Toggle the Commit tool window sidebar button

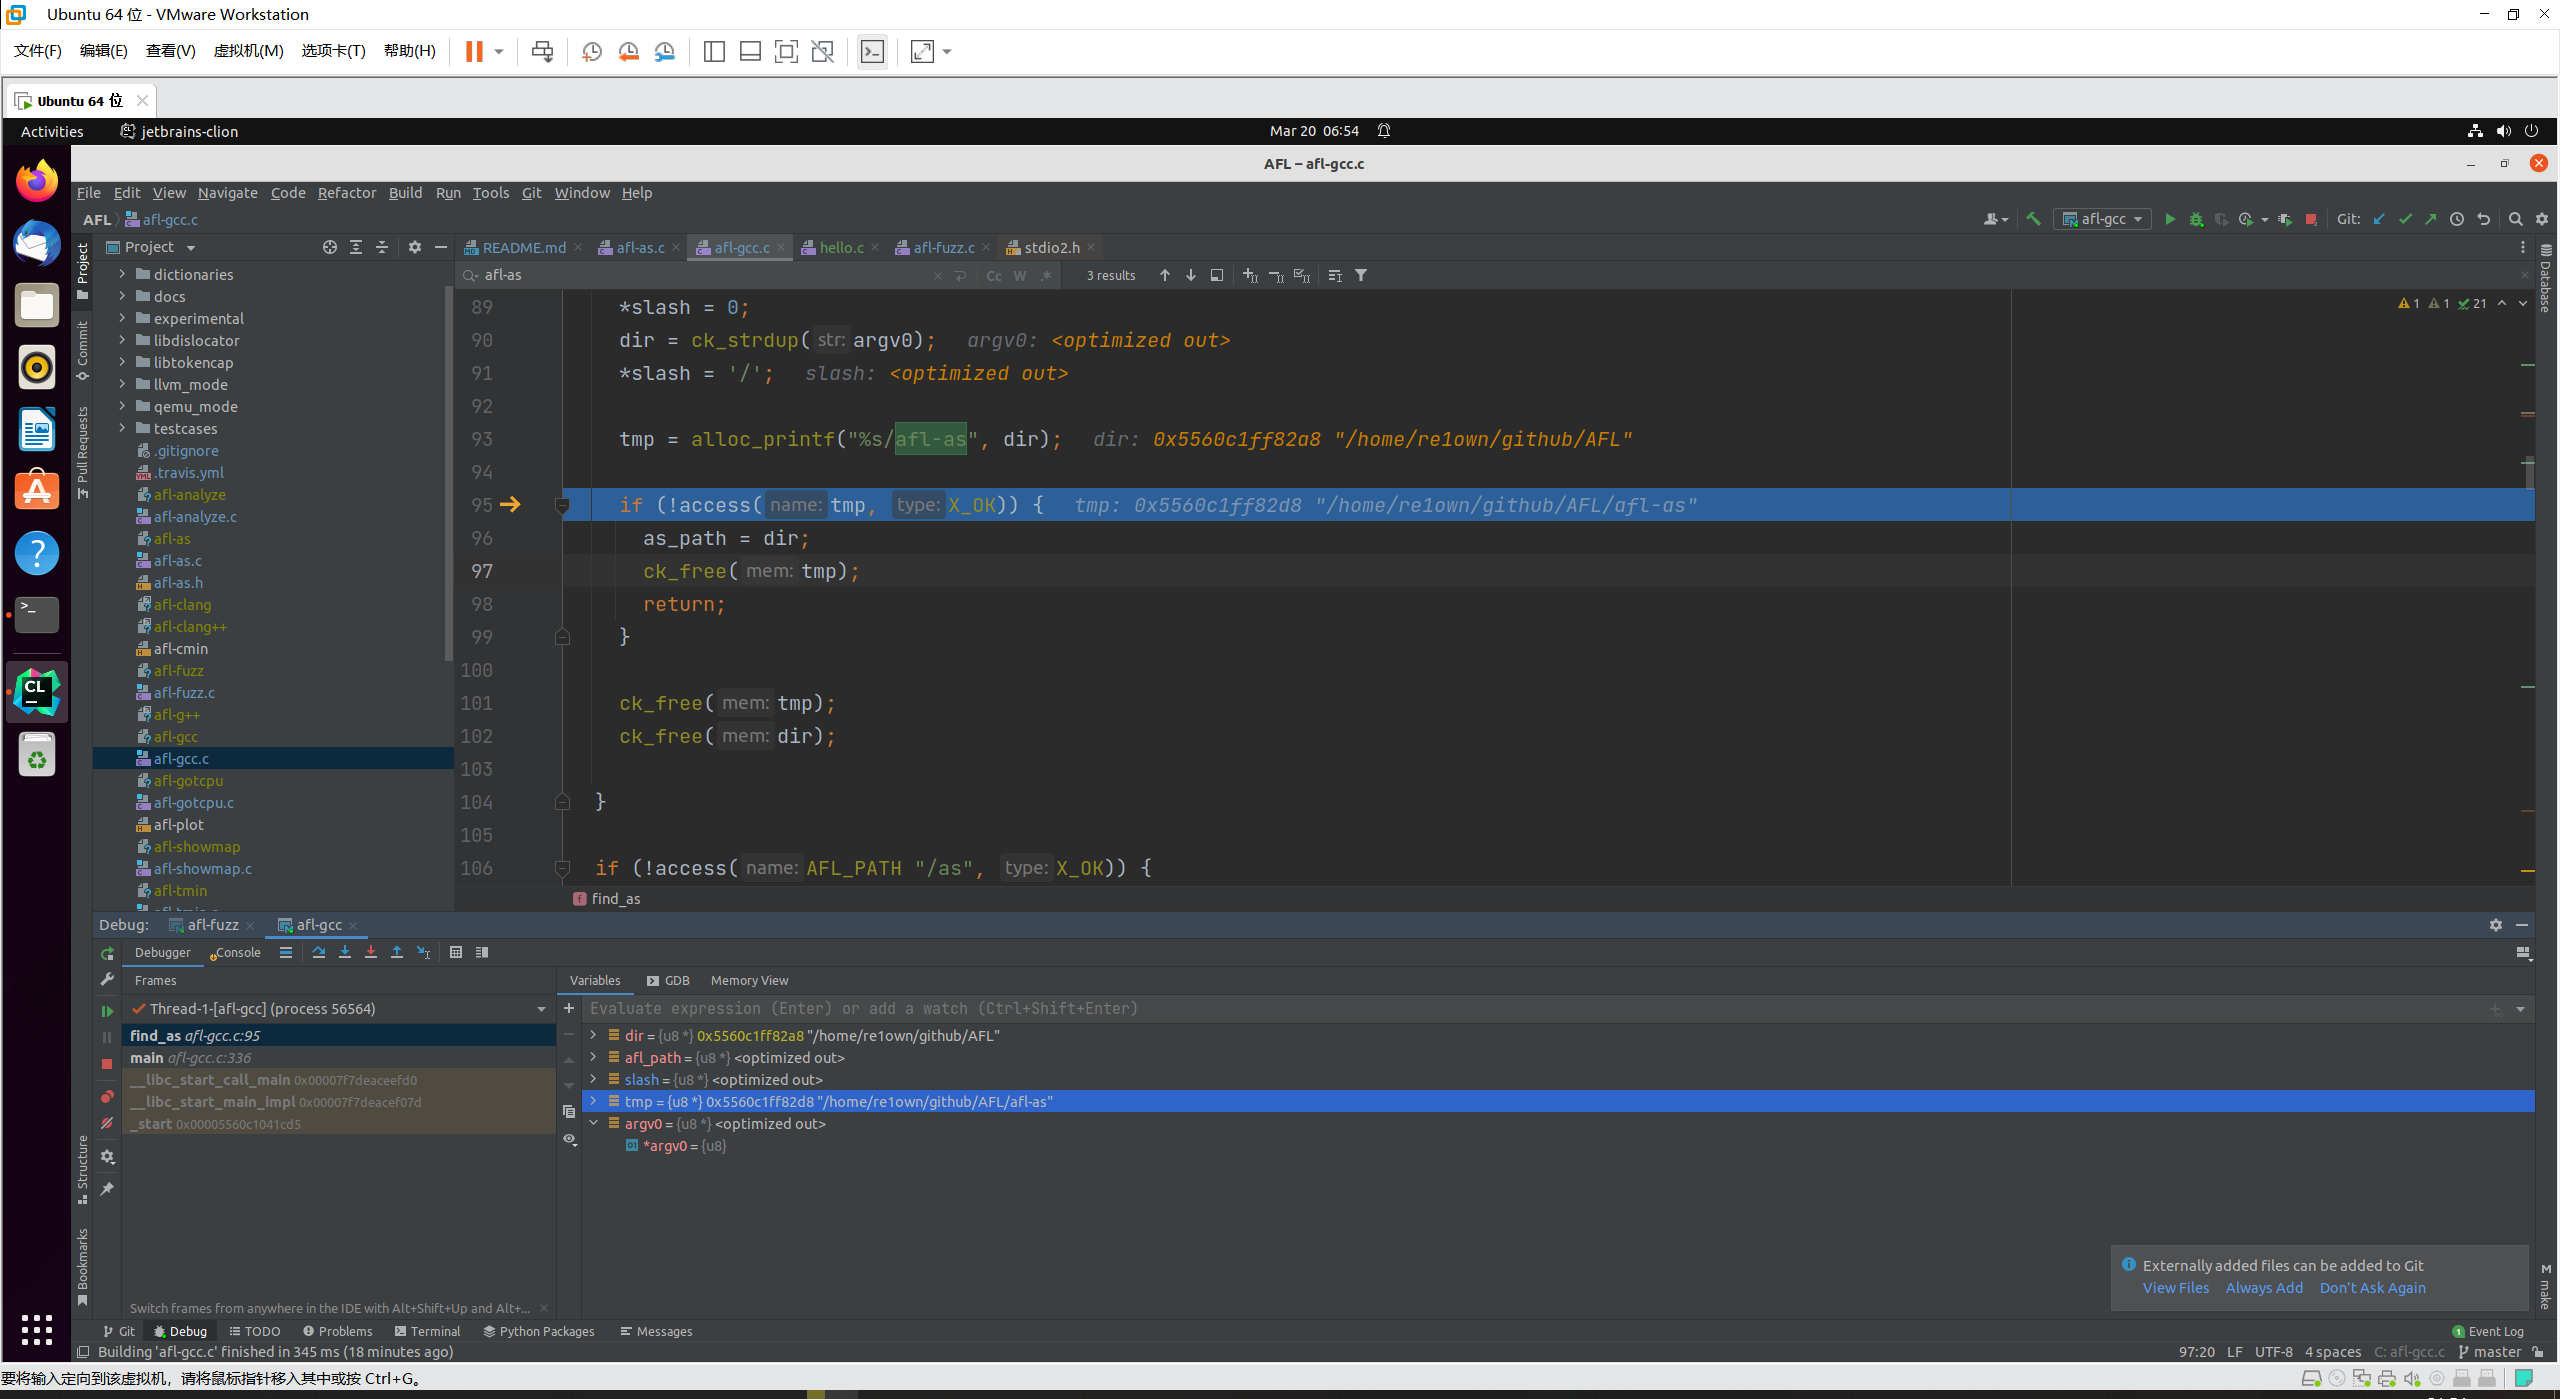(x=83, y=350)
